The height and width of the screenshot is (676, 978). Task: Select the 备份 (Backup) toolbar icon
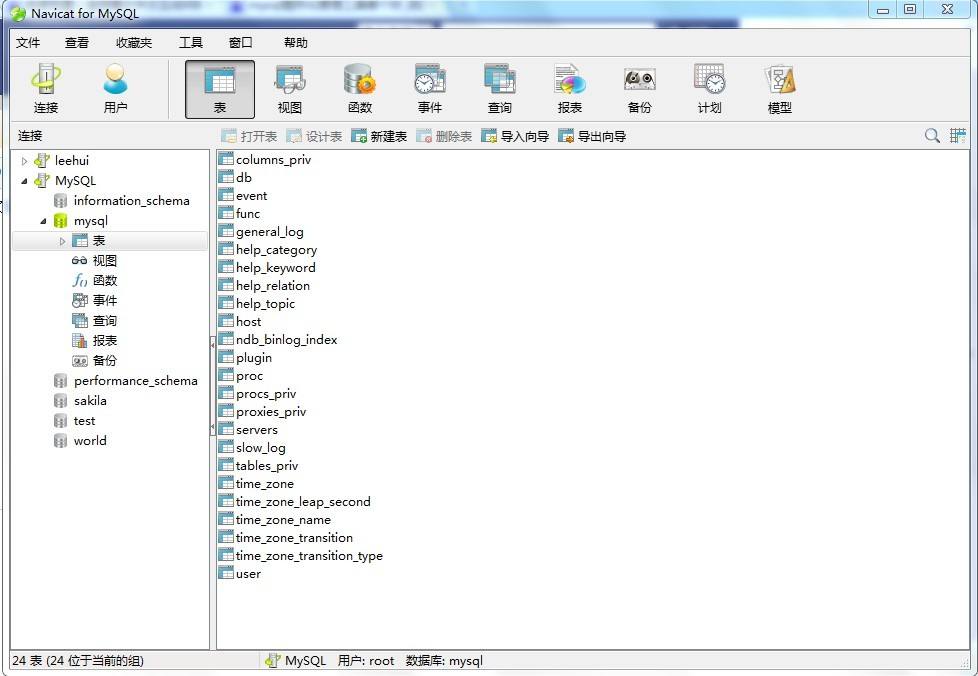639,89
